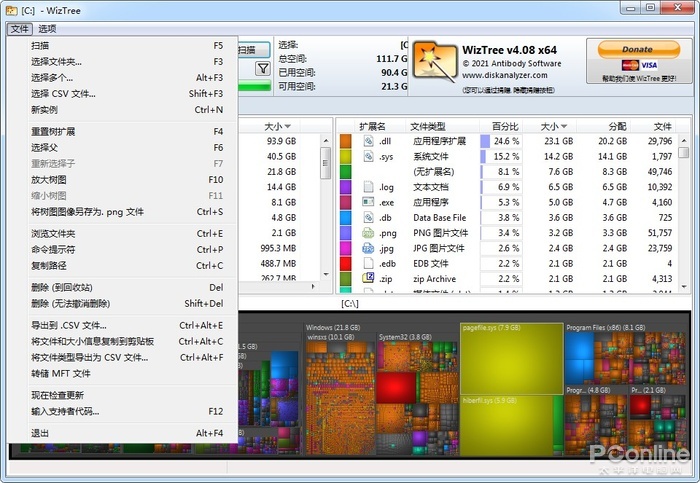Click the .exe application icon
This screenshot has width=700, height=483.
[368, 202]
